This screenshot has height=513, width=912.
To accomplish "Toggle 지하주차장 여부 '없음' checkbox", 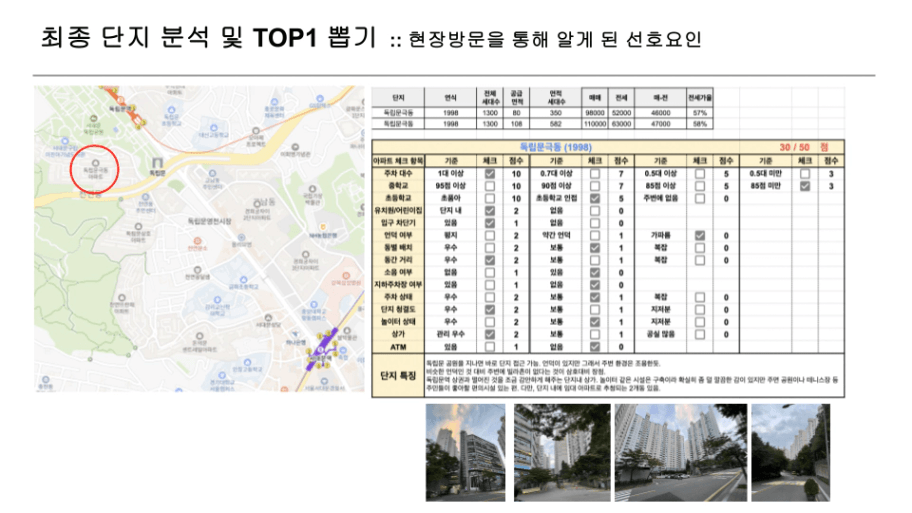I will coord(594,285).
